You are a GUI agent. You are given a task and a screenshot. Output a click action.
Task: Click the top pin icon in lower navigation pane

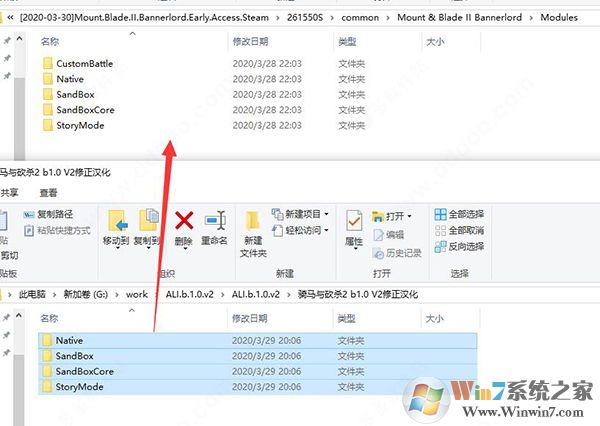[x=6, y=317]
